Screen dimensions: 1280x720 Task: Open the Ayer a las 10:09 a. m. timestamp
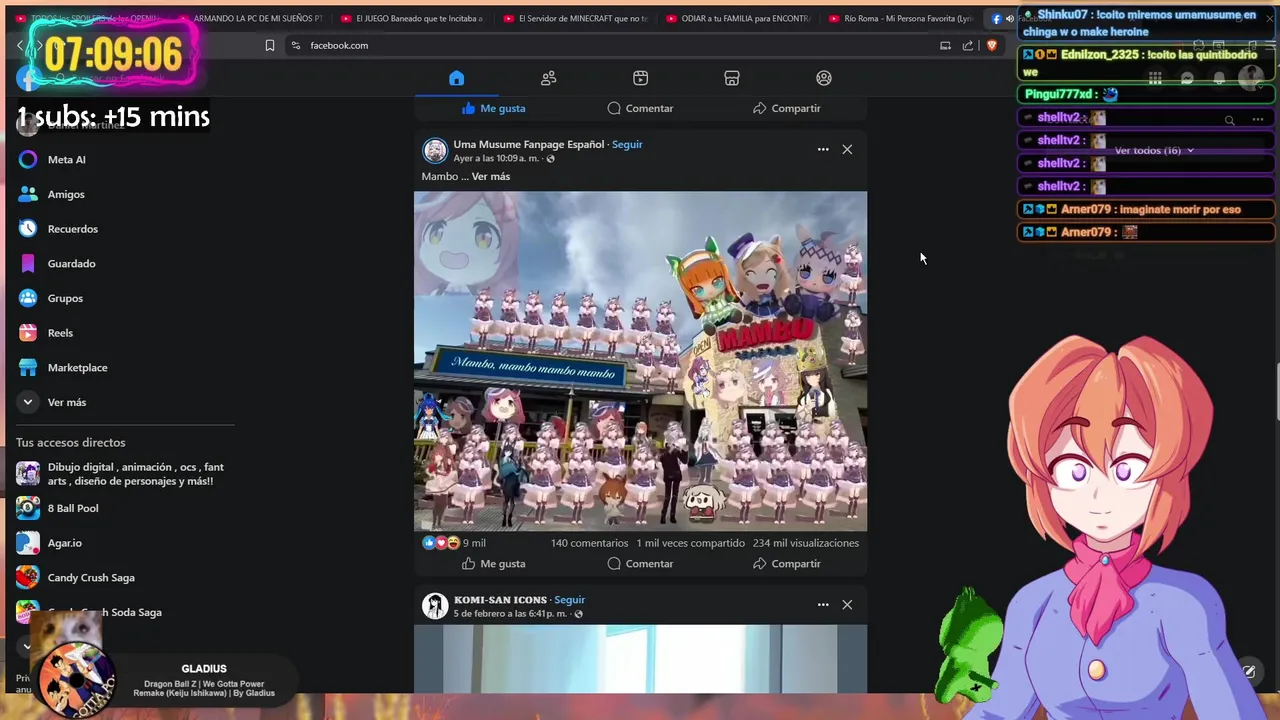pos(496,158)
